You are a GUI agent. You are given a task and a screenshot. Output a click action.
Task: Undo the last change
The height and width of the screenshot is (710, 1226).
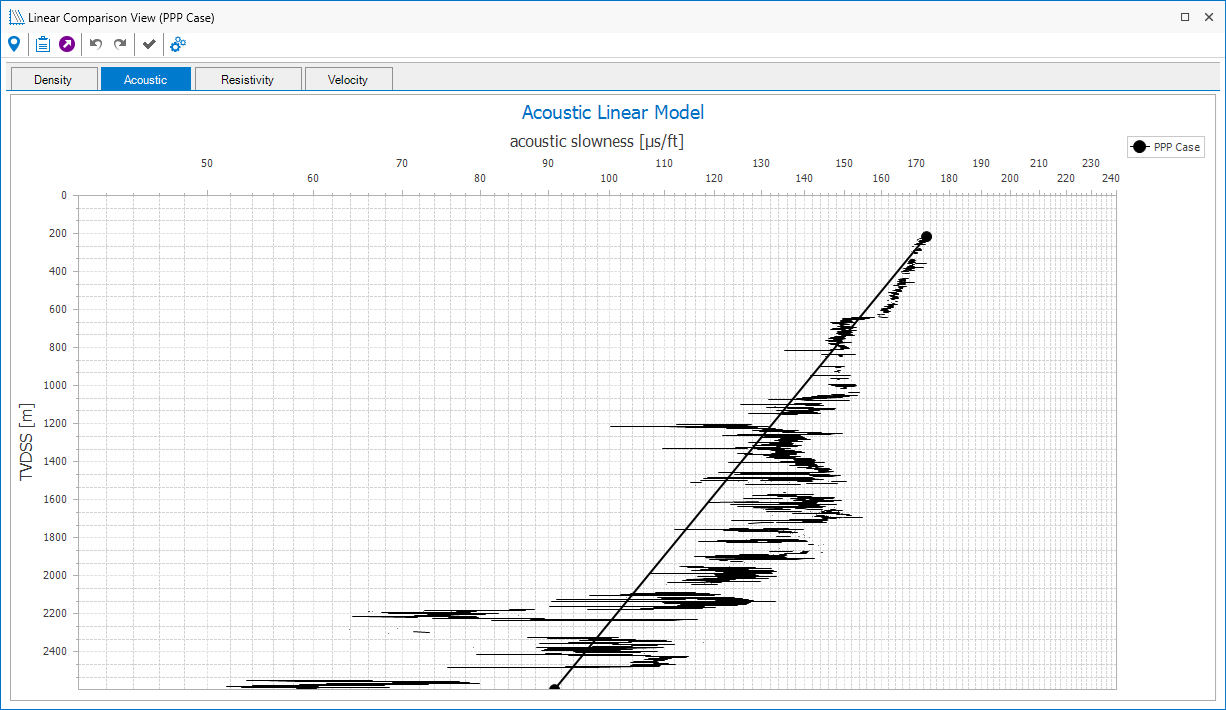pos(96,44)
